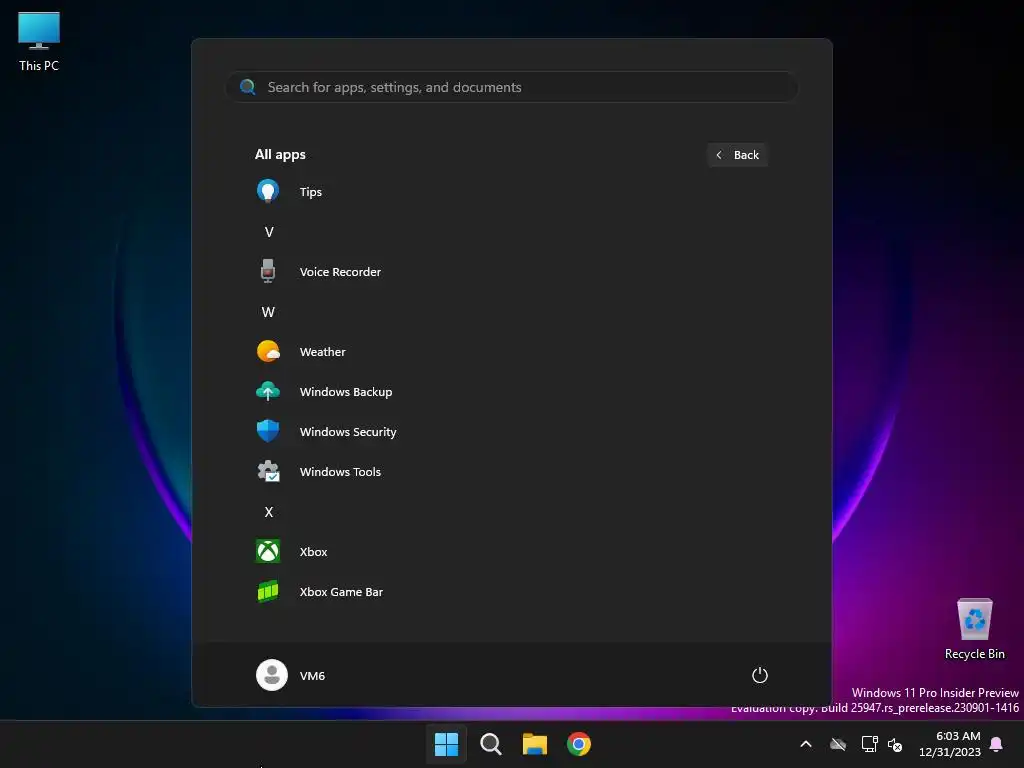Click the "Xbox" label text
The width and height of the screenshot is (1024, 768).
[x=313, y=552]
